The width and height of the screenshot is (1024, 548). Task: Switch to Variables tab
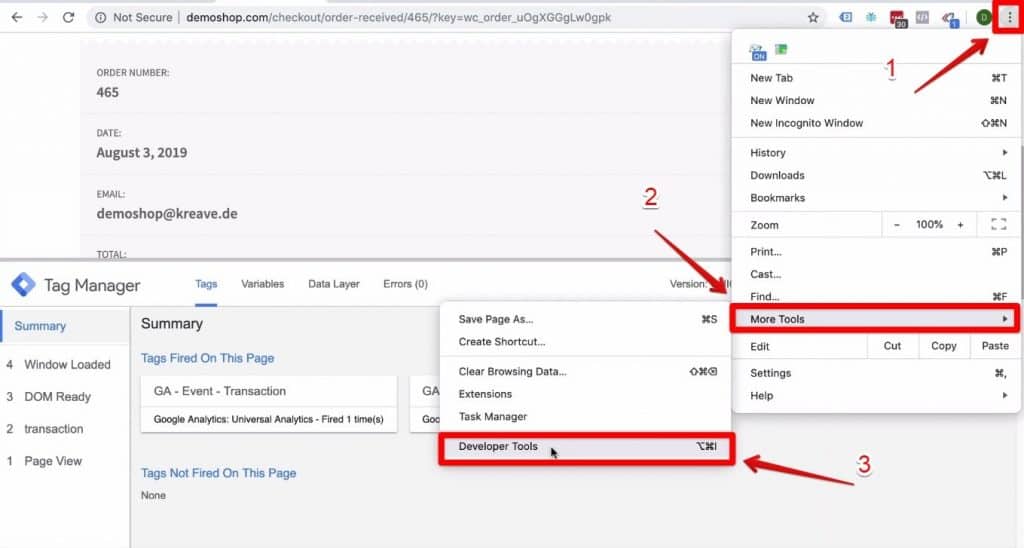point(263,284)
